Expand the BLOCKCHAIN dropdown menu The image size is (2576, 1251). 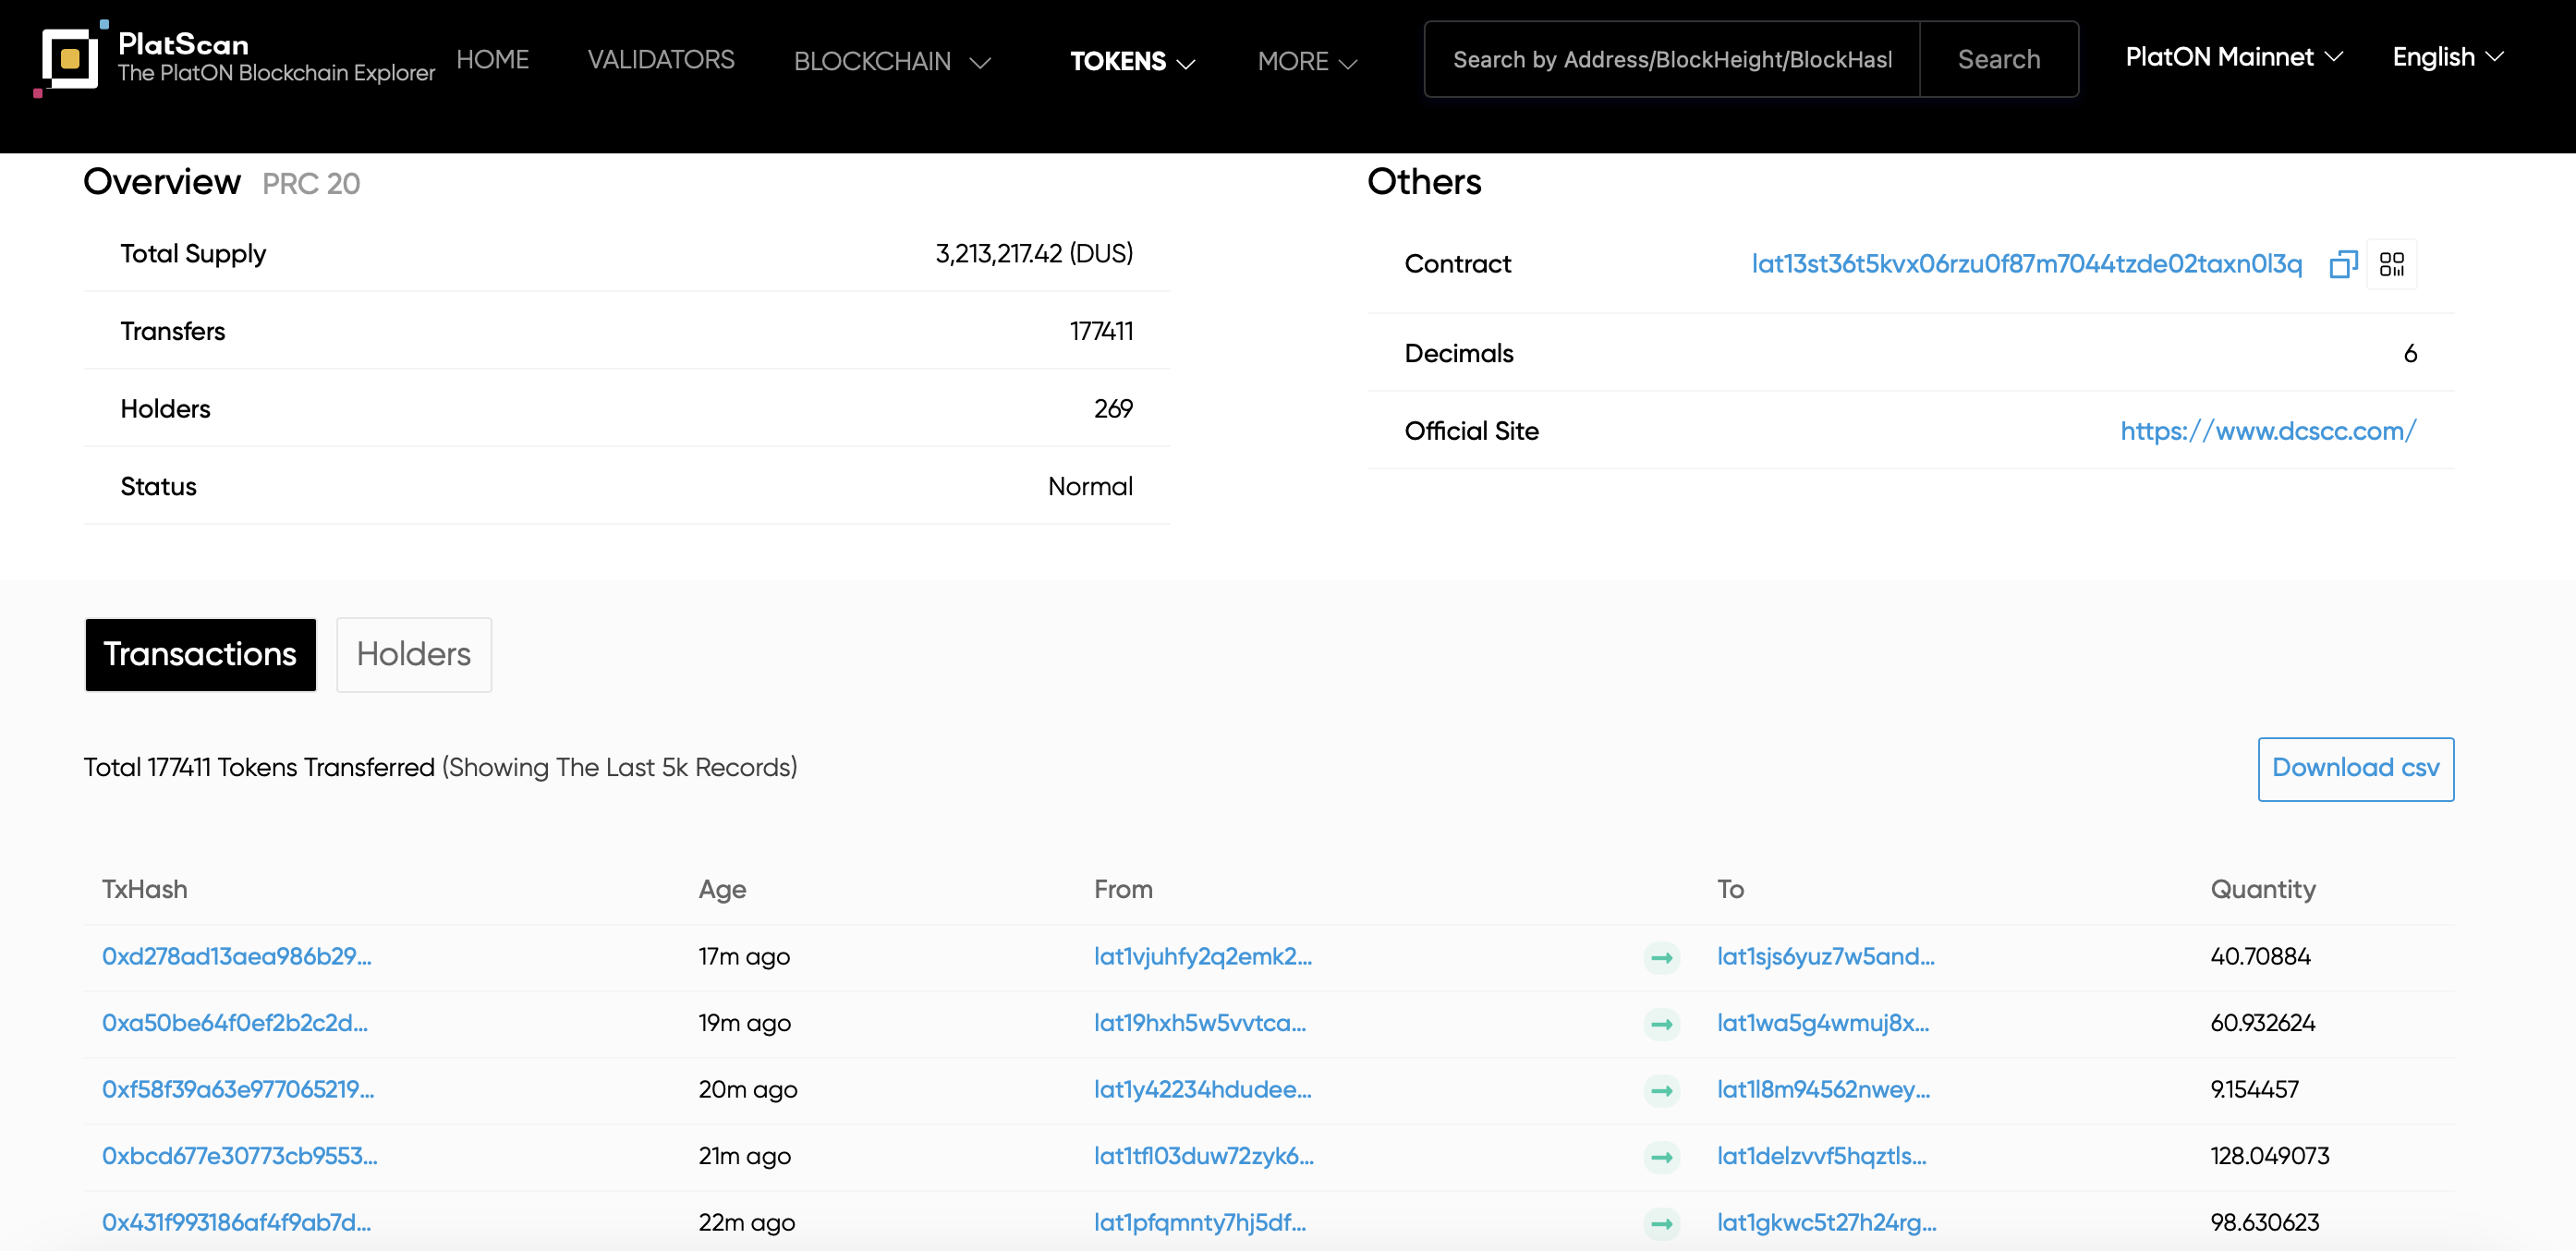tap(892, 61)
